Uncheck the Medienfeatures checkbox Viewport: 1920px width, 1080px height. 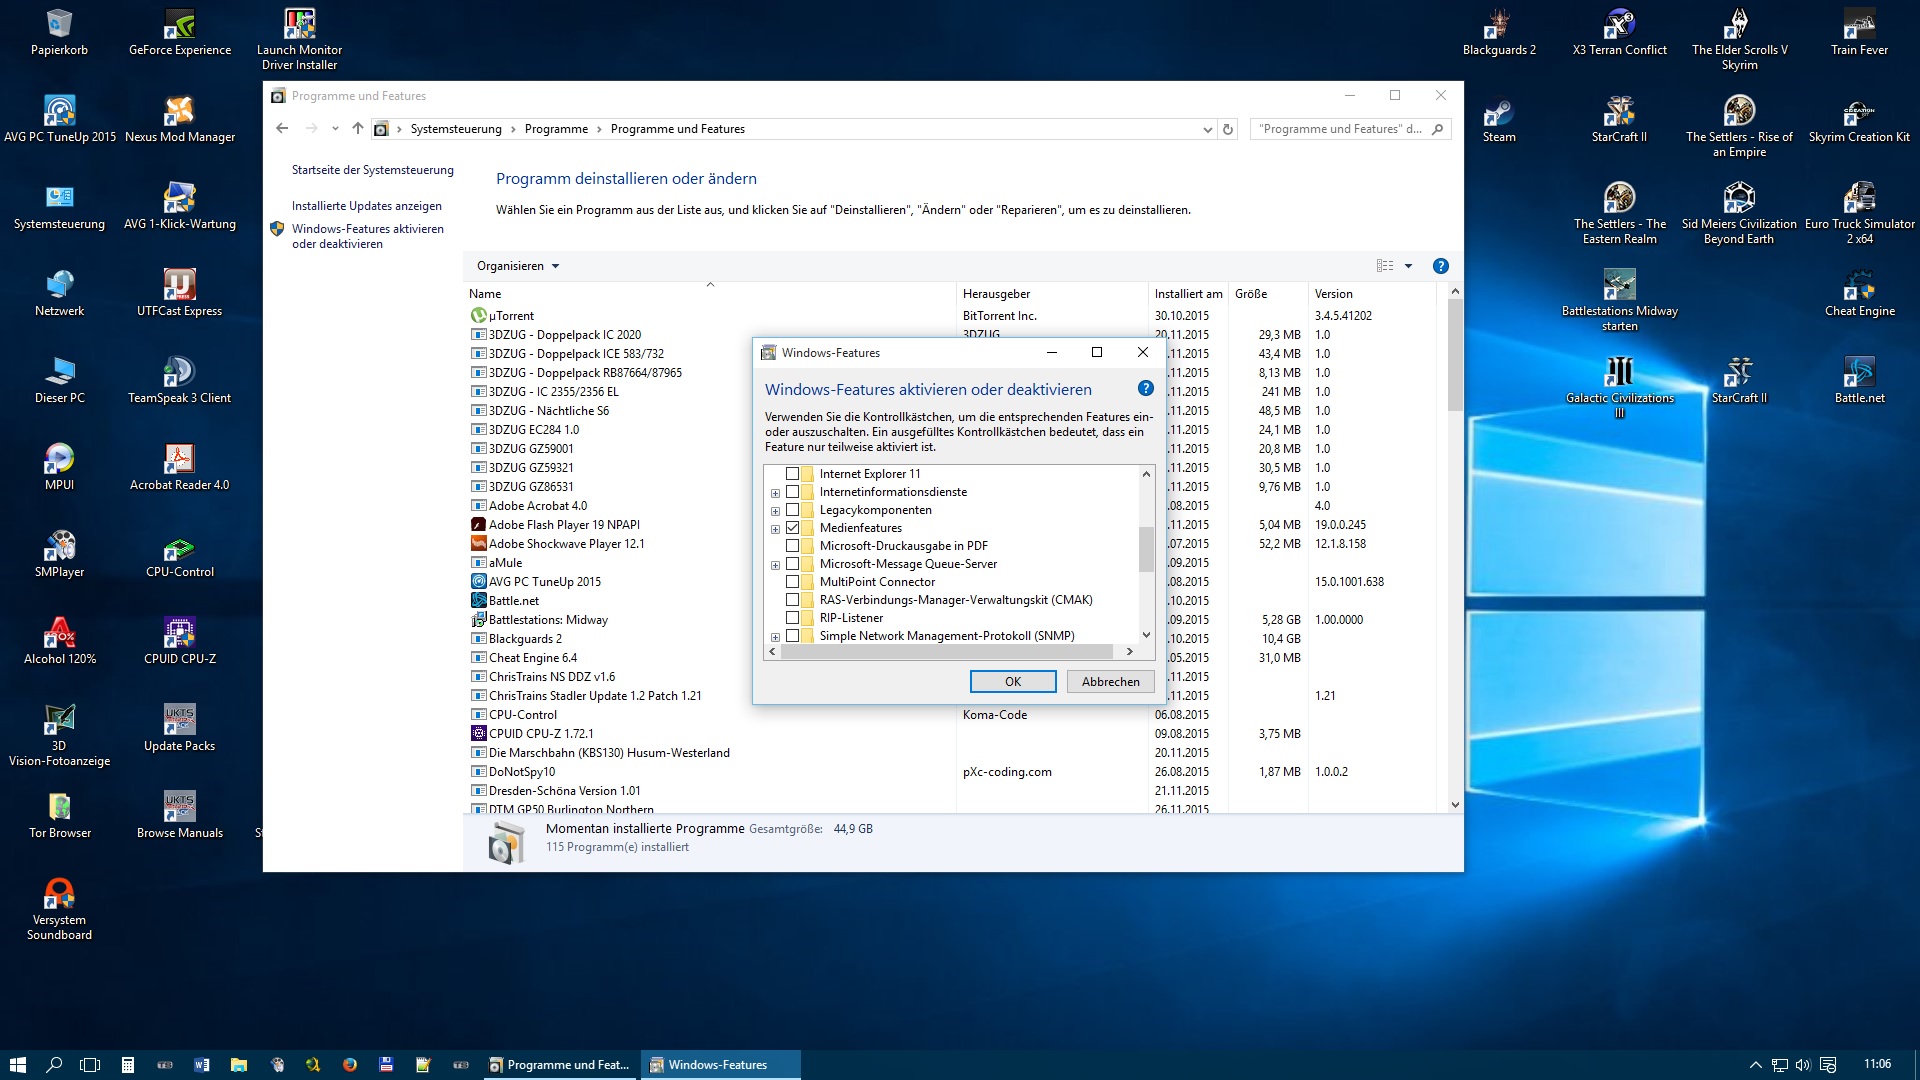792,528
